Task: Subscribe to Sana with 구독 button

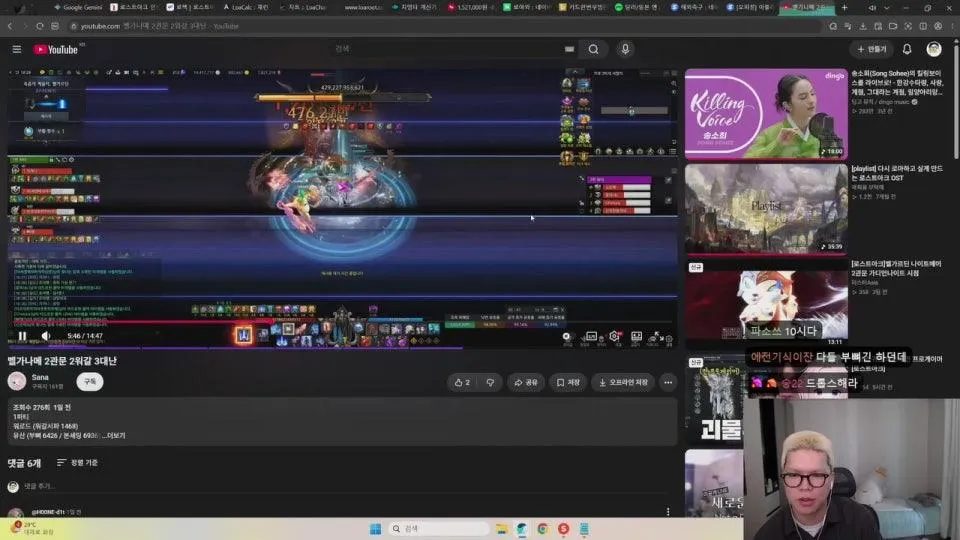Action: tap(90, 381)
